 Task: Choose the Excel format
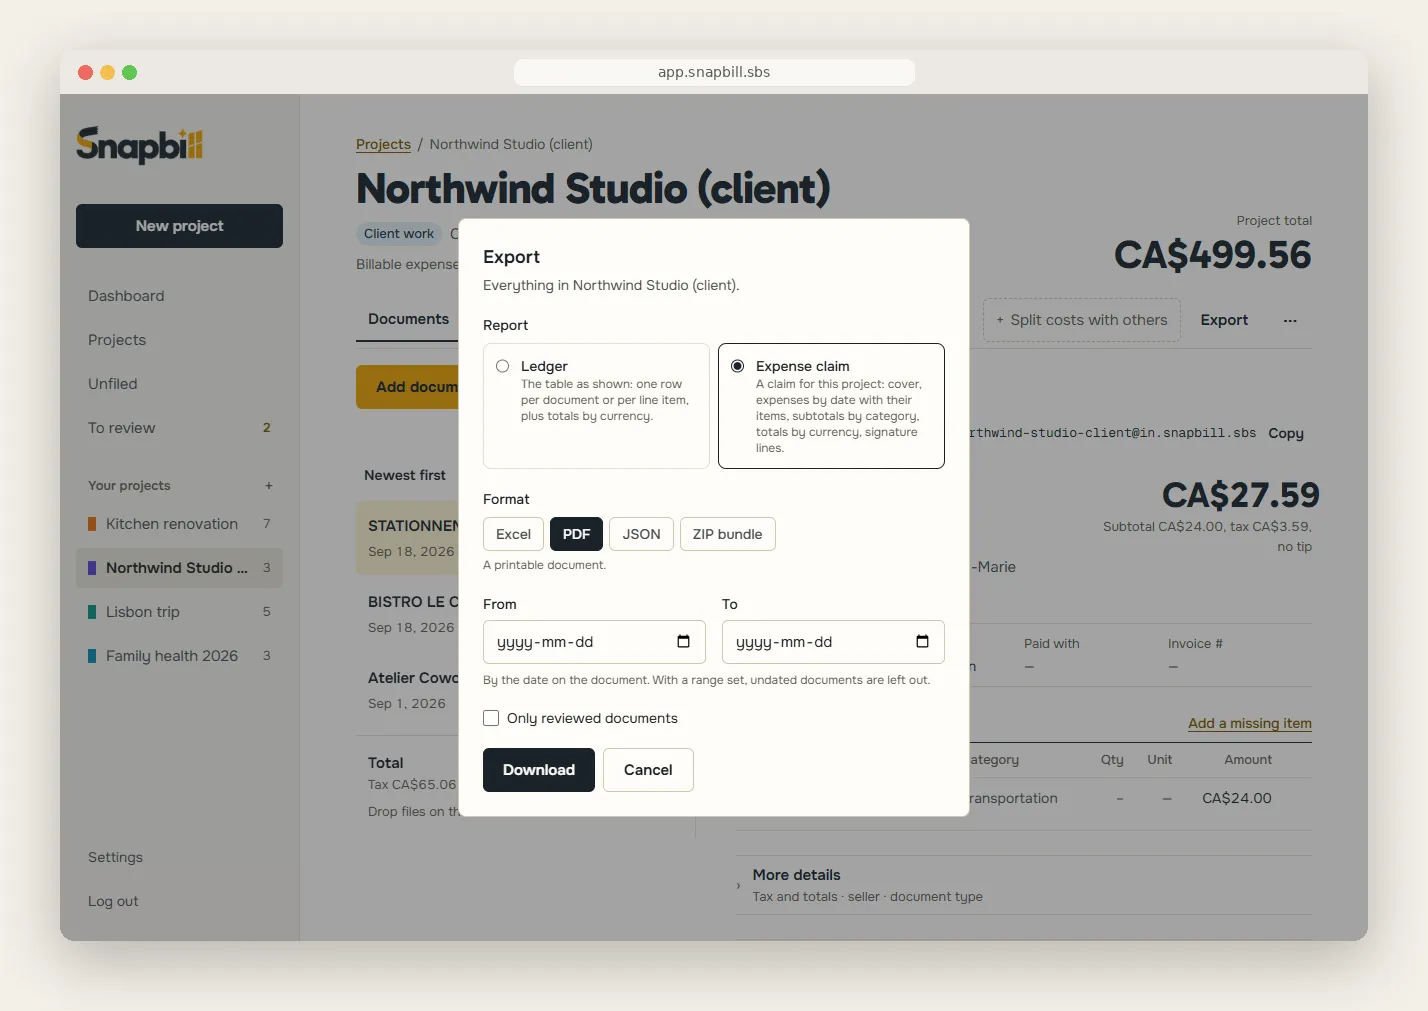[x=513, y=534]
